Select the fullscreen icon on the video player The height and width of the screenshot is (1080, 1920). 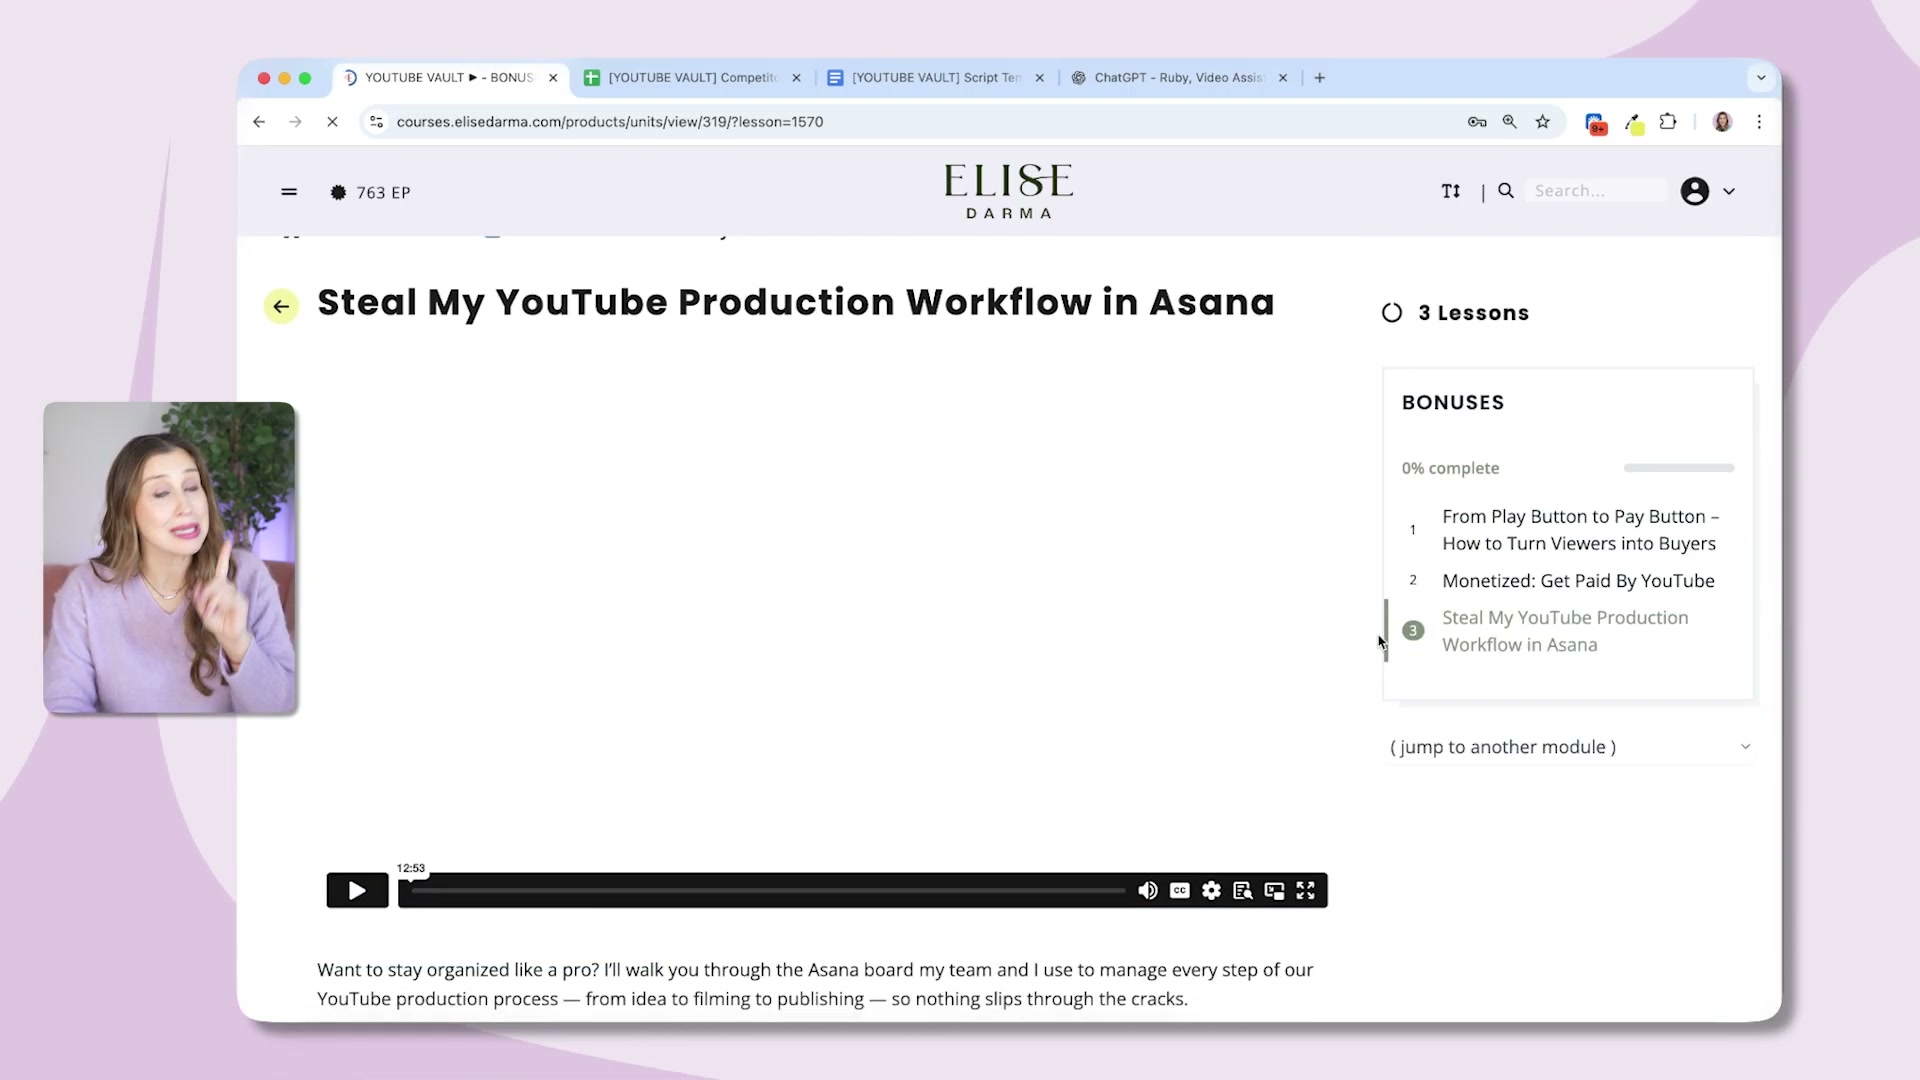[x=1306, y=890]
